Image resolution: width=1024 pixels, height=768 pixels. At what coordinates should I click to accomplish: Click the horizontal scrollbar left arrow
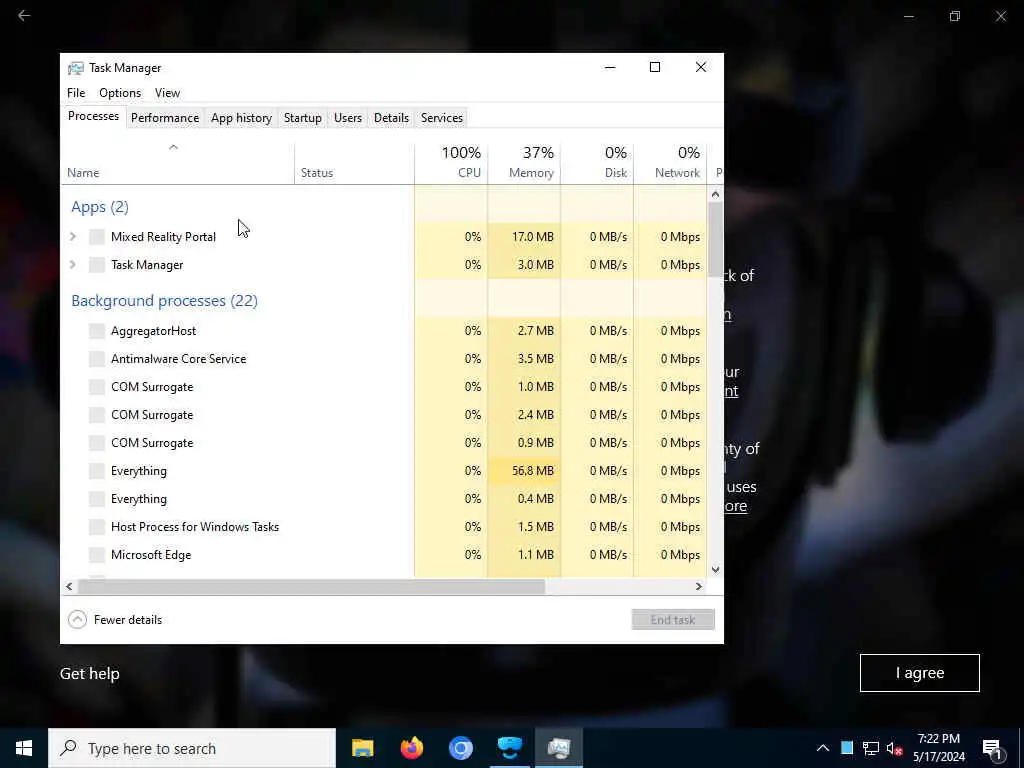click(x=69, y=586)
